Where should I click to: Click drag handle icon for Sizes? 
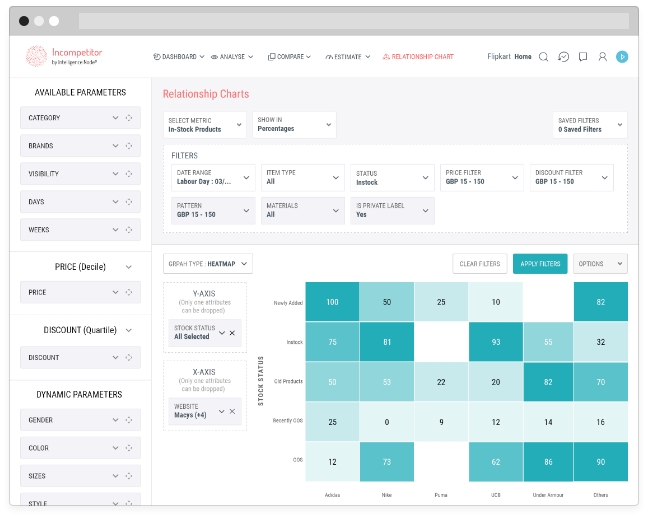[x=129, y=476]
